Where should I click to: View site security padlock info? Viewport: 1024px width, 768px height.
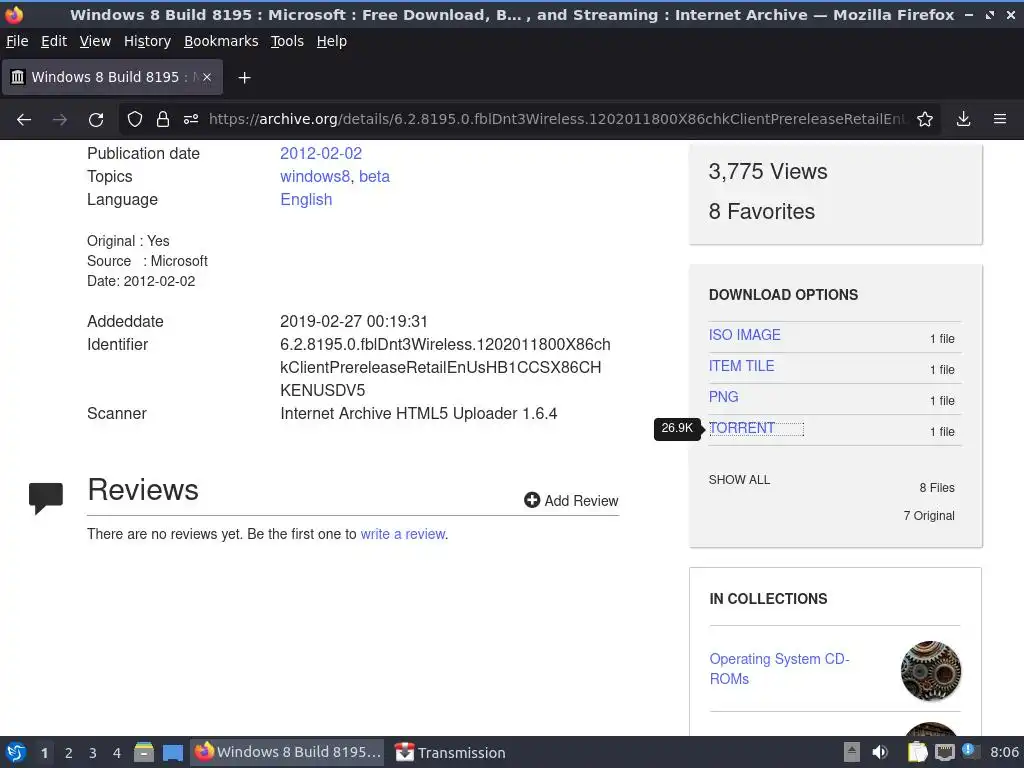point(163,120)
